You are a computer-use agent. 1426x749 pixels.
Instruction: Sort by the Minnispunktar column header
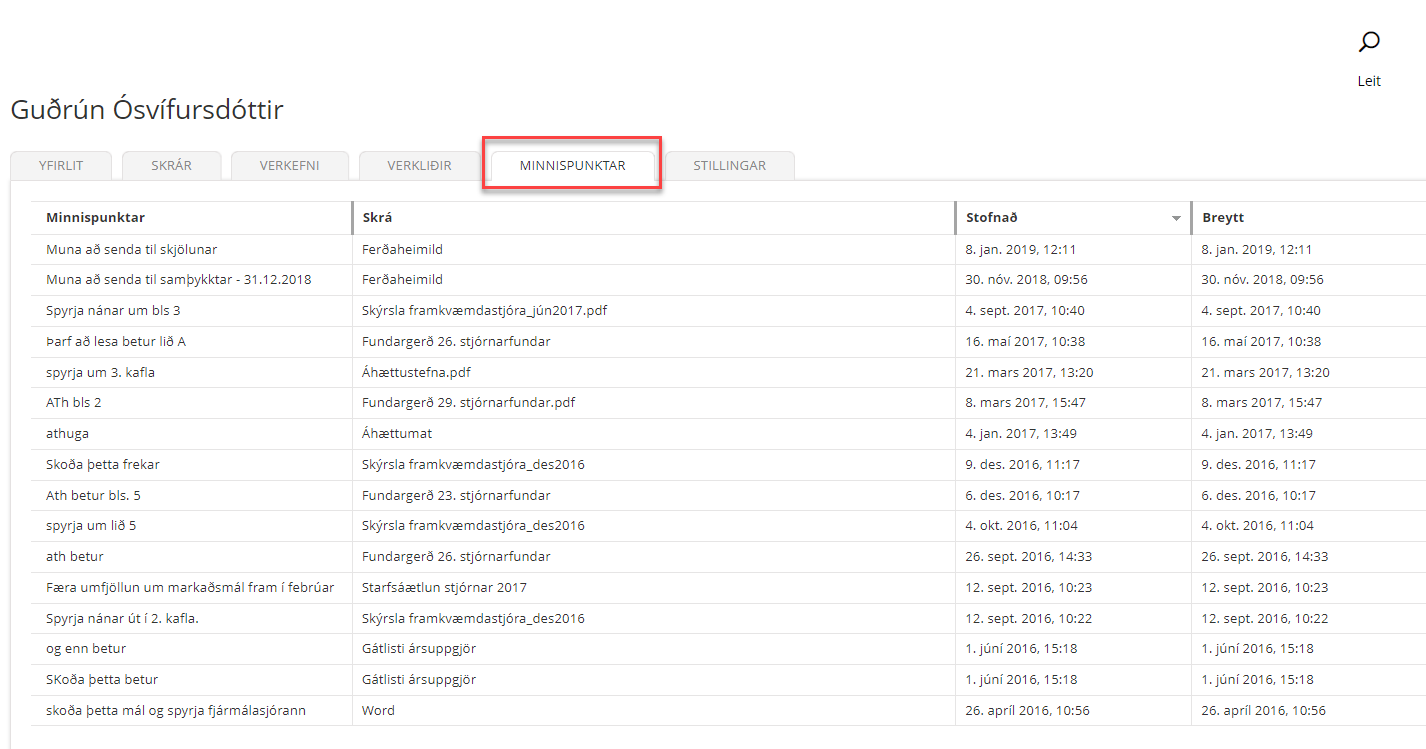(96, 218)
